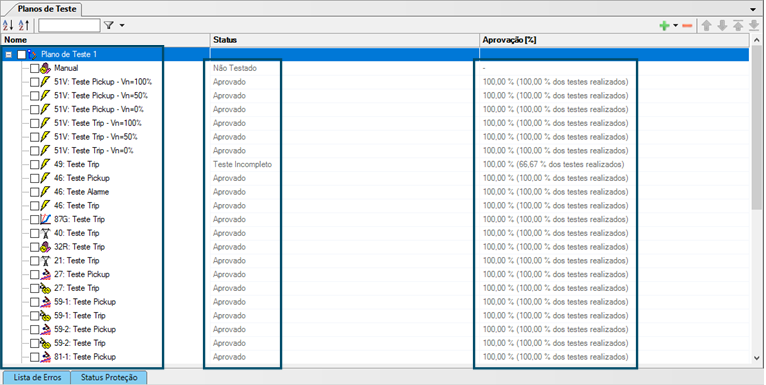Move selected test to bottom

[754, 26]
